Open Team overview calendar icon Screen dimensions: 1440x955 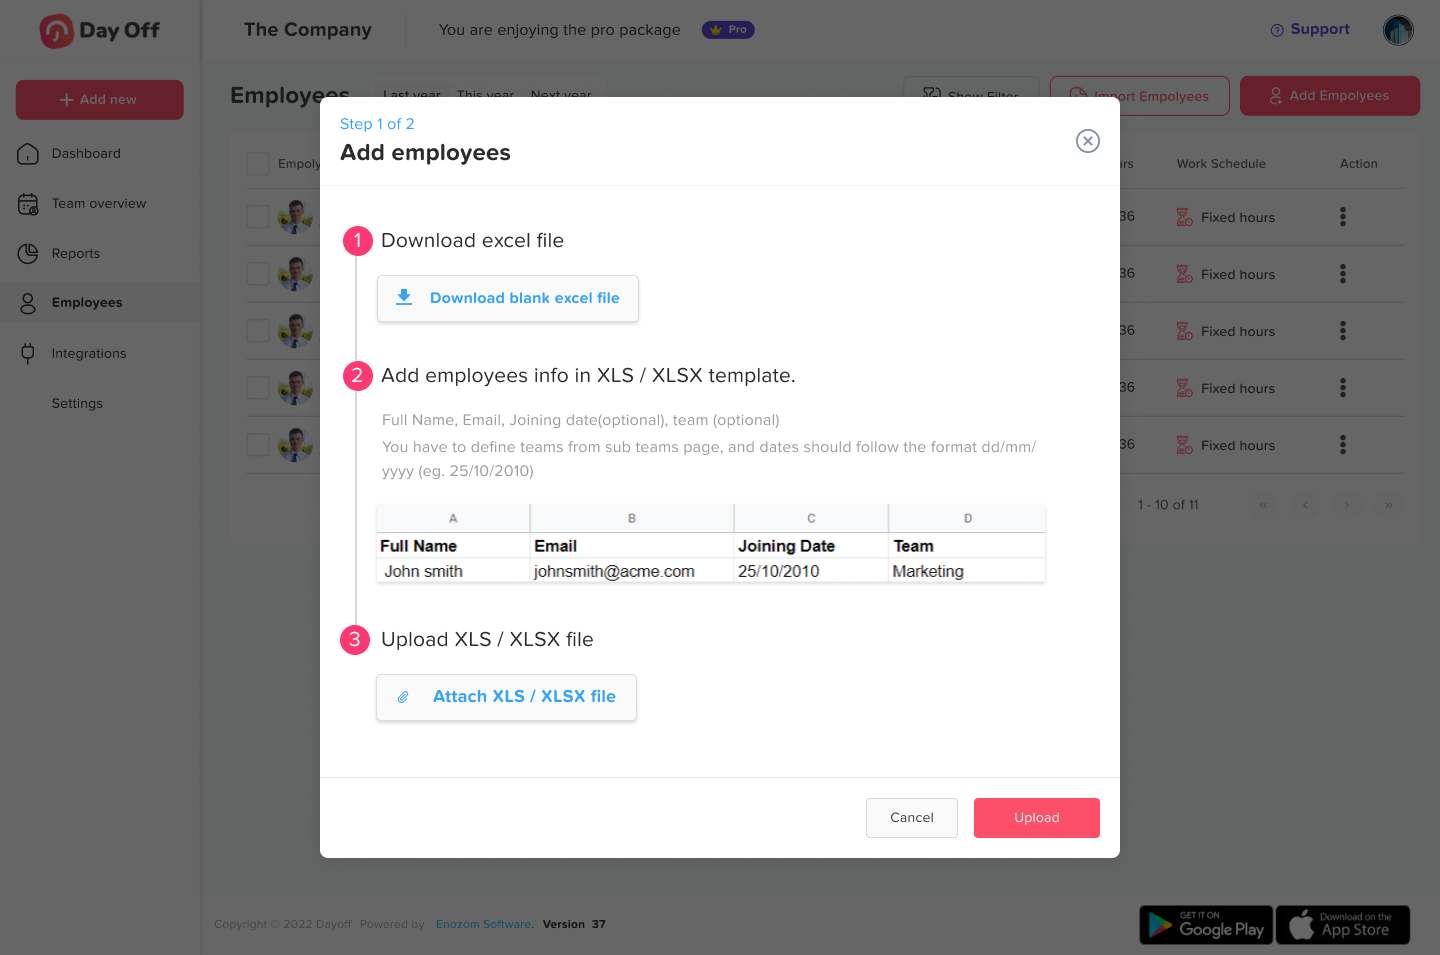[x=28, y=204]
